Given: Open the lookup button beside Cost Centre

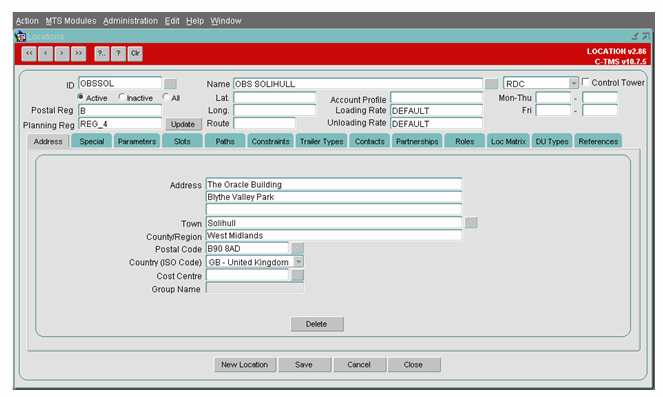Looking at the screenshot, I should (x=298, y=276).
